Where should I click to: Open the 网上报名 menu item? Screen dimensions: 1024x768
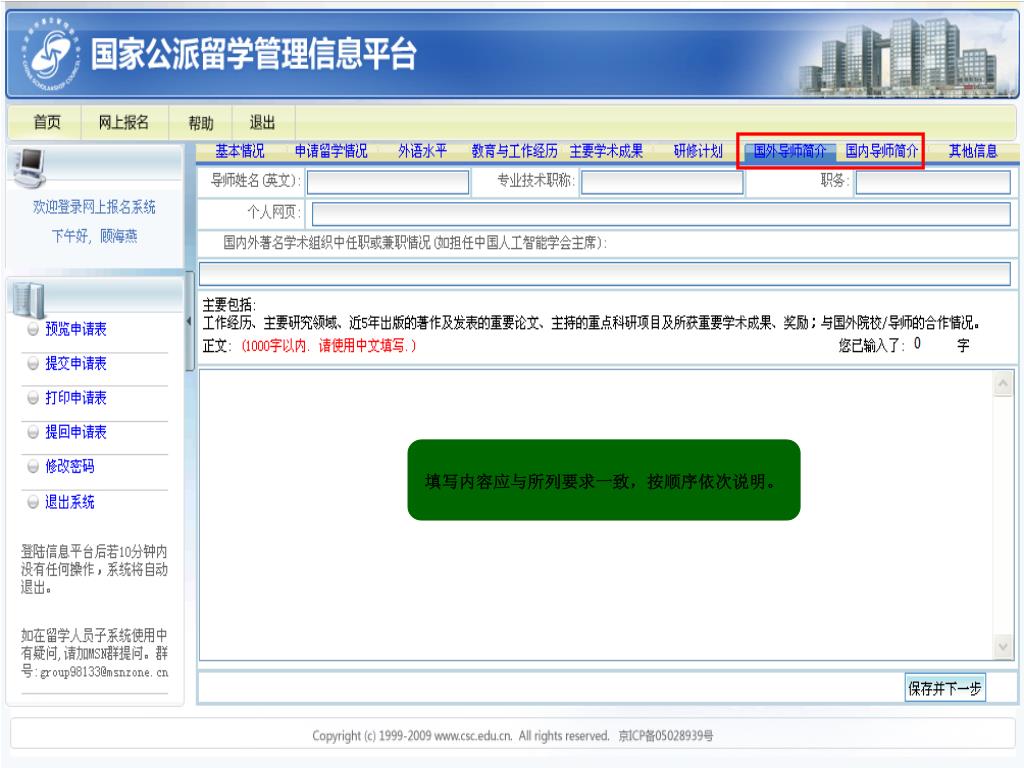124,123
